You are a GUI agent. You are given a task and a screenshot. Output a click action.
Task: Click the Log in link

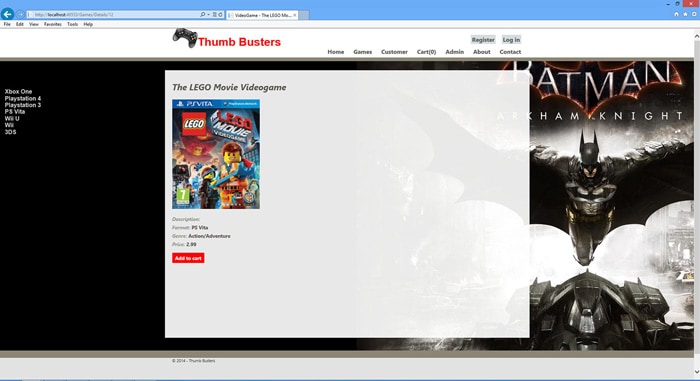coord(511,40)
